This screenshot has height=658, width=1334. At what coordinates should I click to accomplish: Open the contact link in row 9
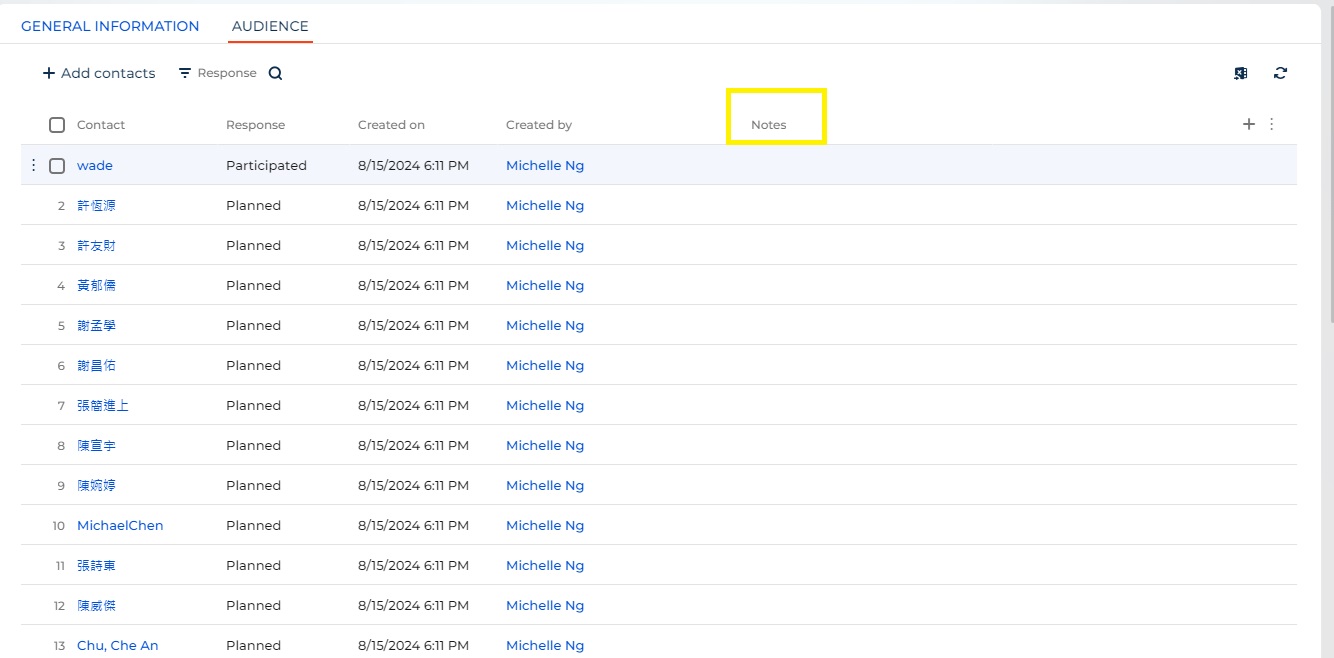(96, 485)
